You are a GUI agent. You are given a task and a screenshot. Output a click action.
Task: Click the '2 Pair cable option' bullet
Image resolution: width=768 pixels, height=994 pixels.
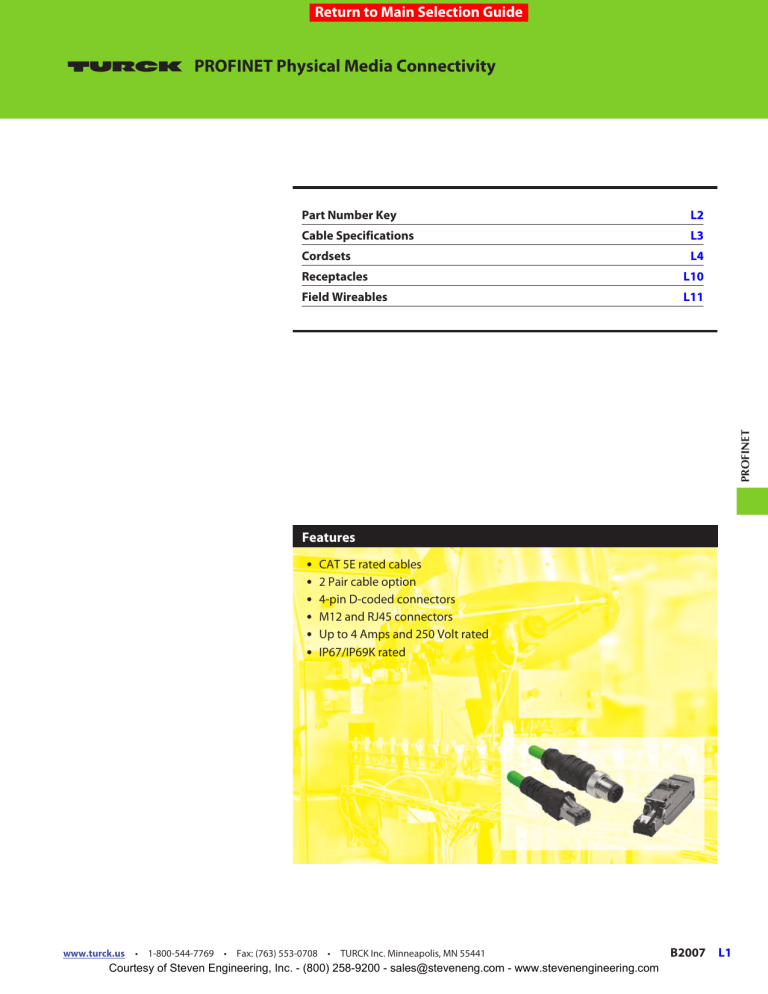(x=367, y=582)
